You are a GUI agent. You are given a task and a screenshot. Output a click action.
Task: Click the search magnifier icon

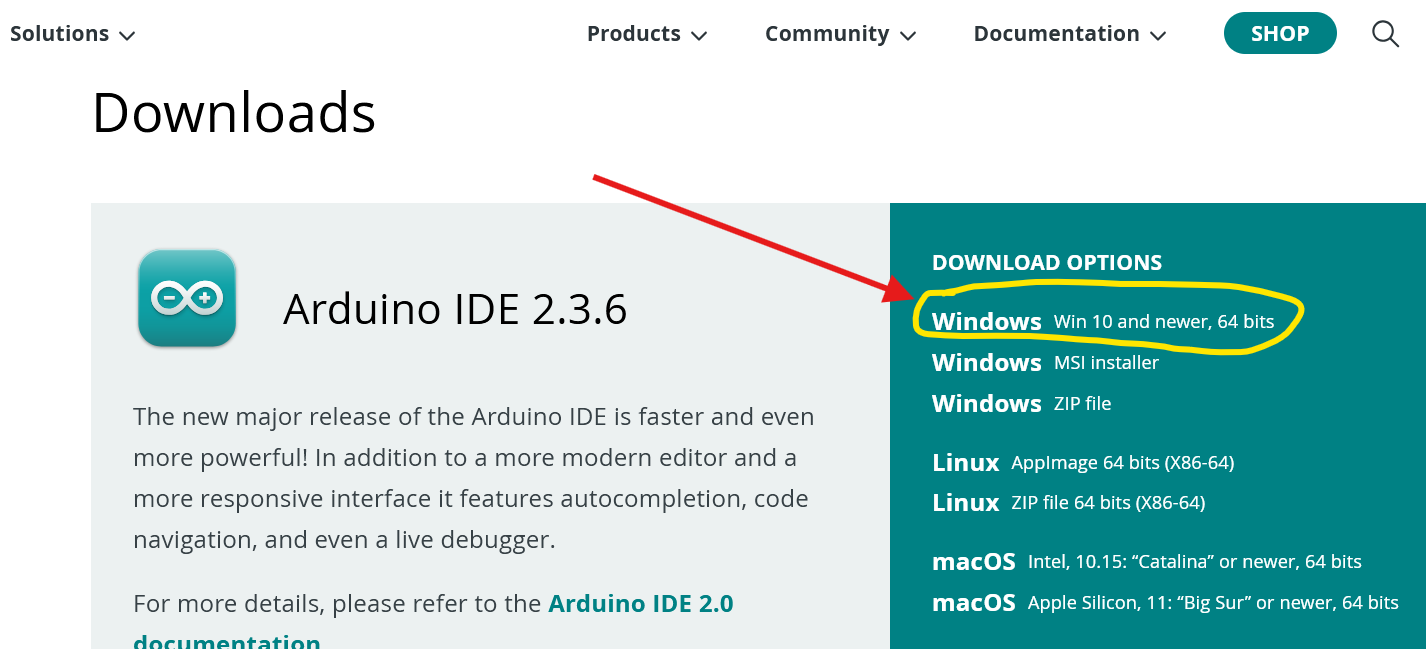tap(1385, 34)
